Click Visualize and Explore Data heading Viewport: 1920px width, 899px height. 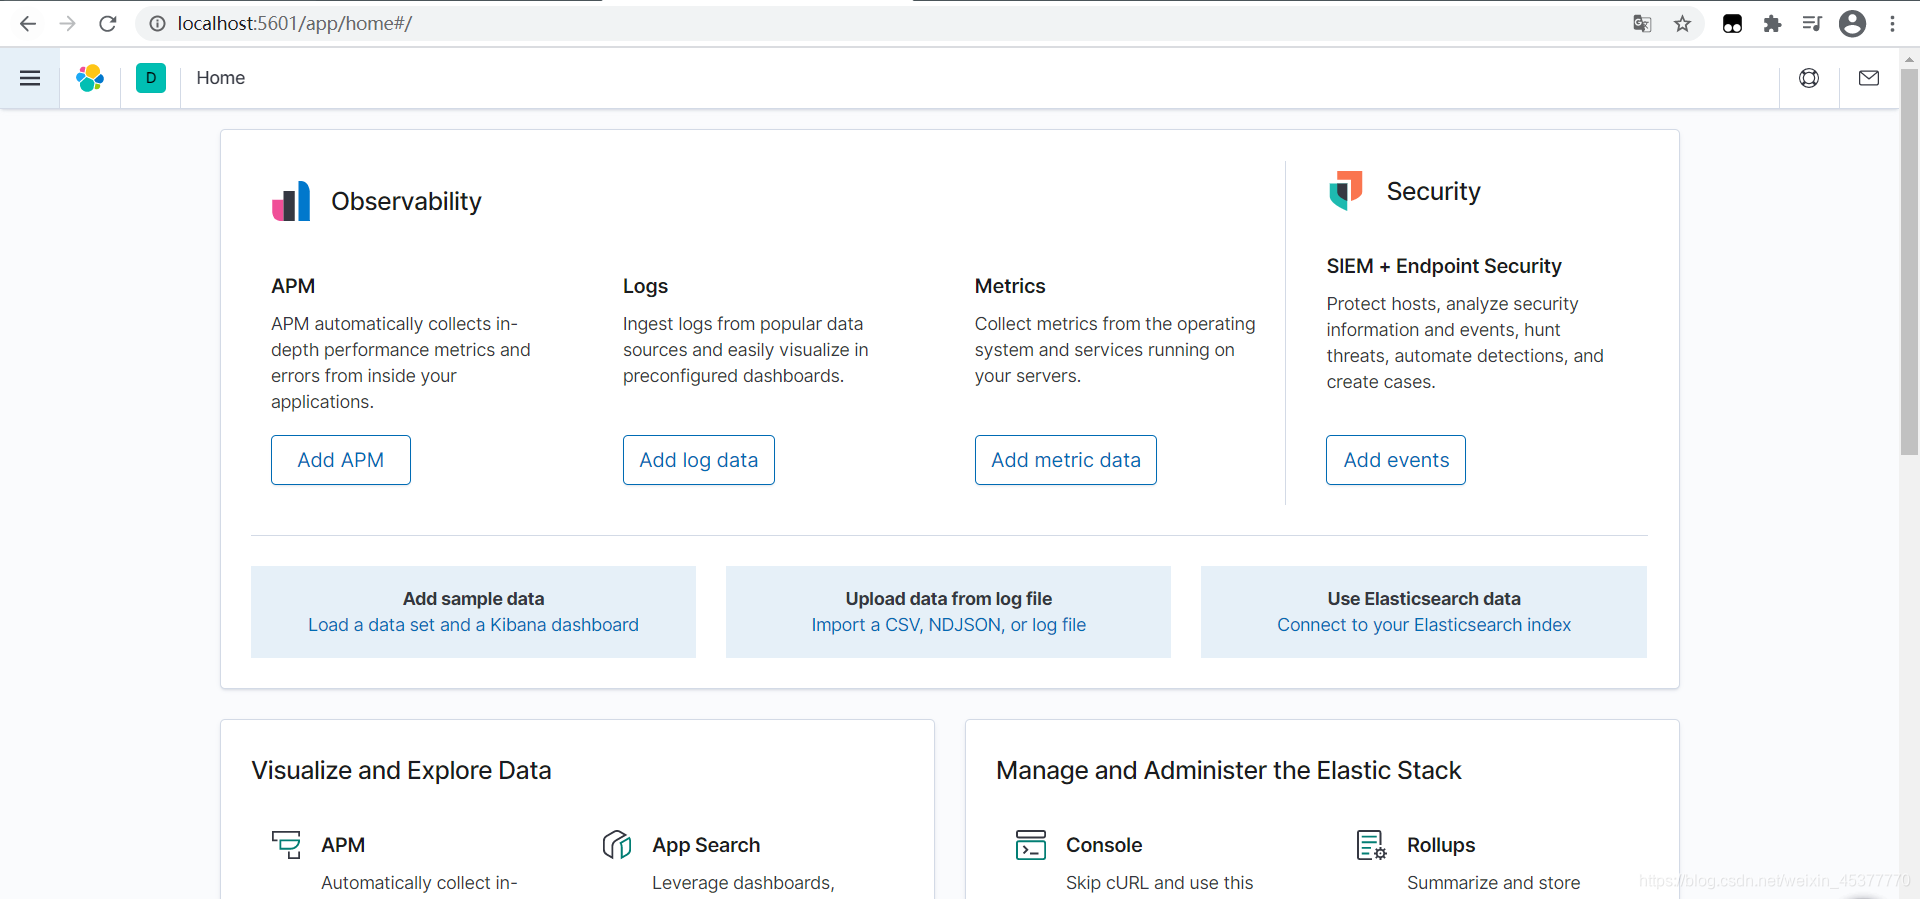coord(401,770)
